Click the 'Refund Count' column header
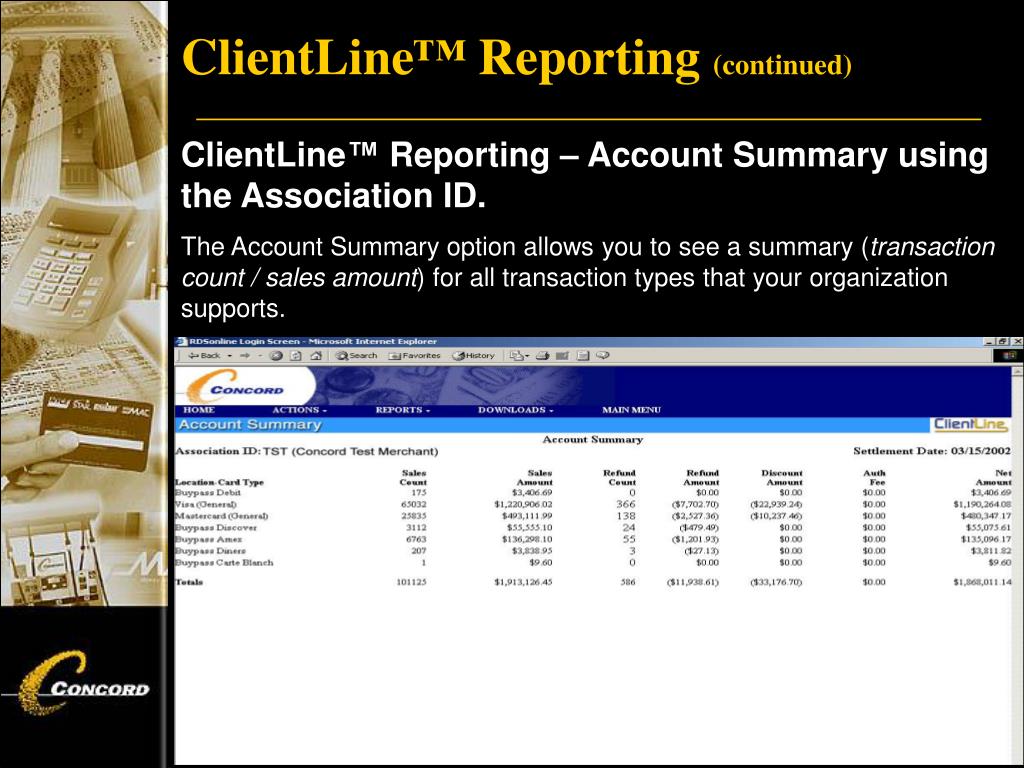 [619, 477]
